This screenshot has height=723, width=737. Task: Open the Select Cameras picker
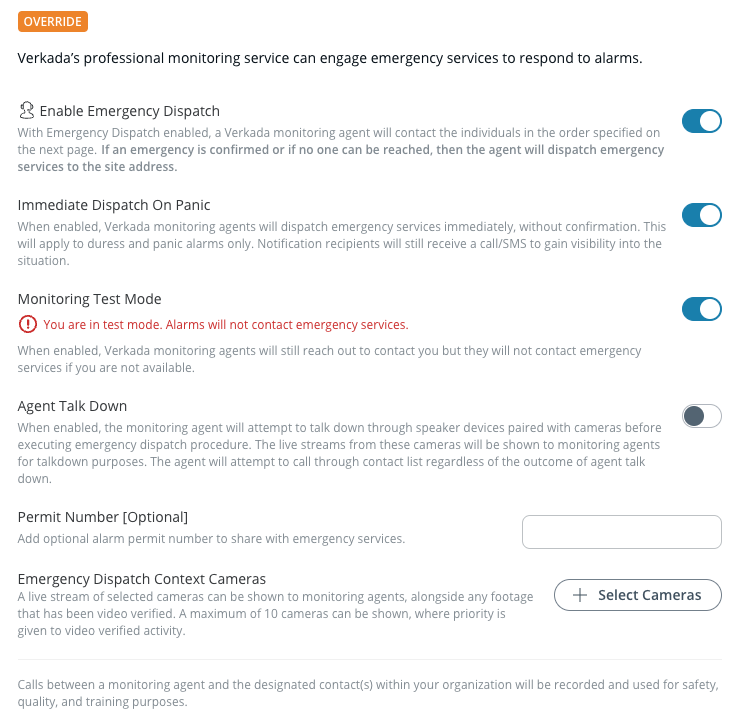(x=637, y=595)
